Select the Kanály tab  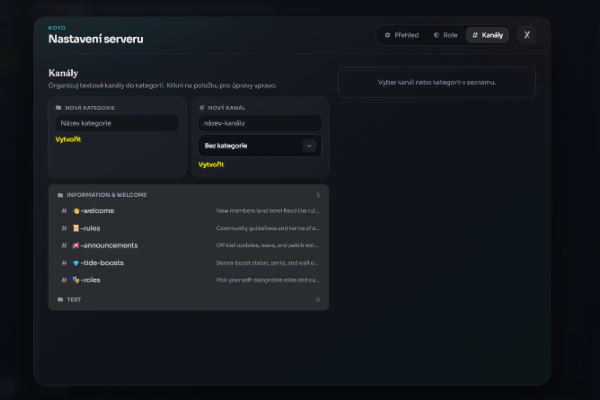[x=487, y=35]
